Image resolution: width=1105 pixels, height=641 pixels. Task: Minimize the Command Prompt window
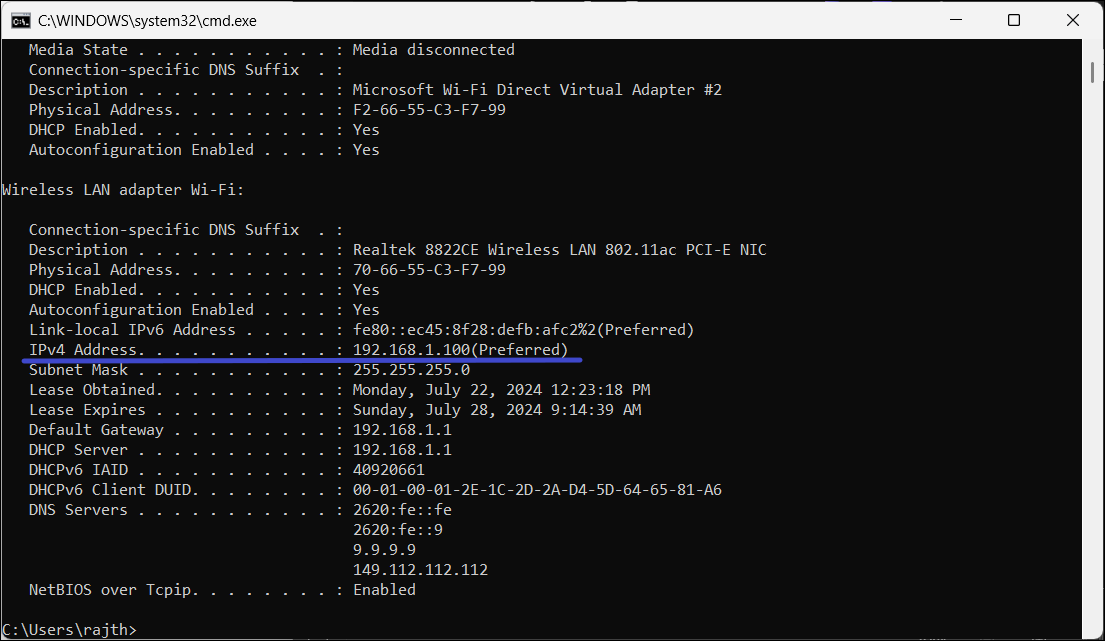(956, 20)
